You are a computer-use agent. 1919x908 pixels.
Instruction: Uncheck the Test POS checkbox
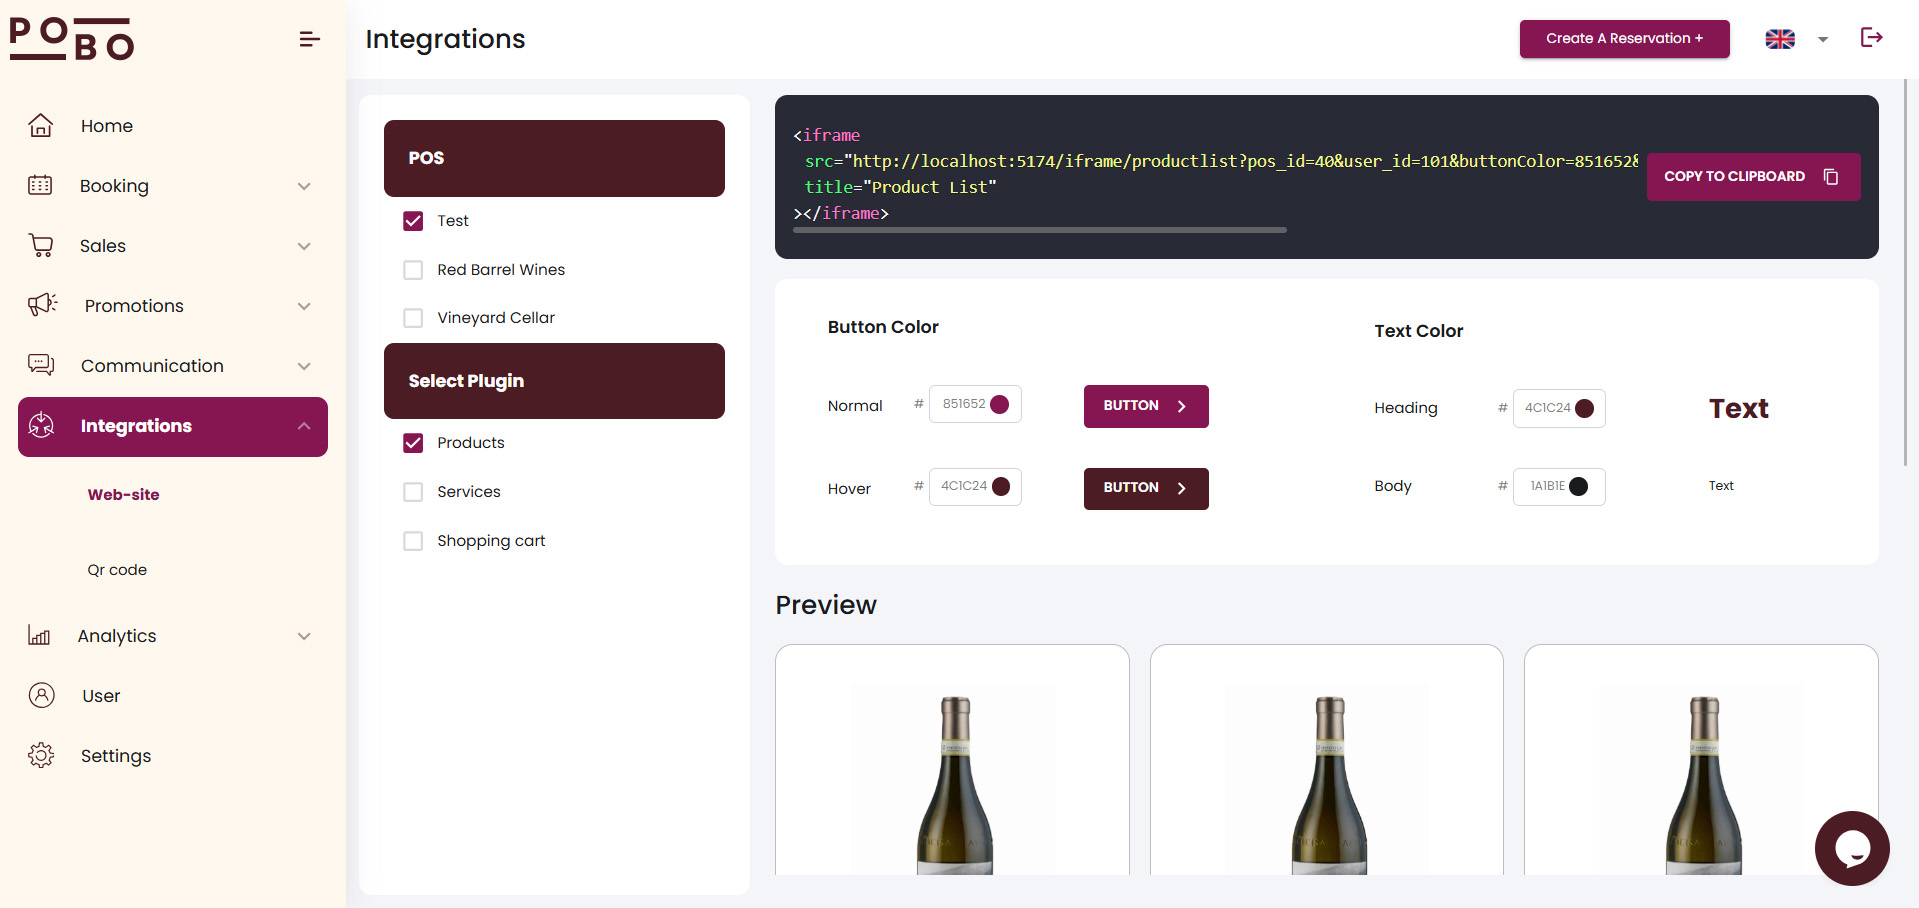coord(413,221)
